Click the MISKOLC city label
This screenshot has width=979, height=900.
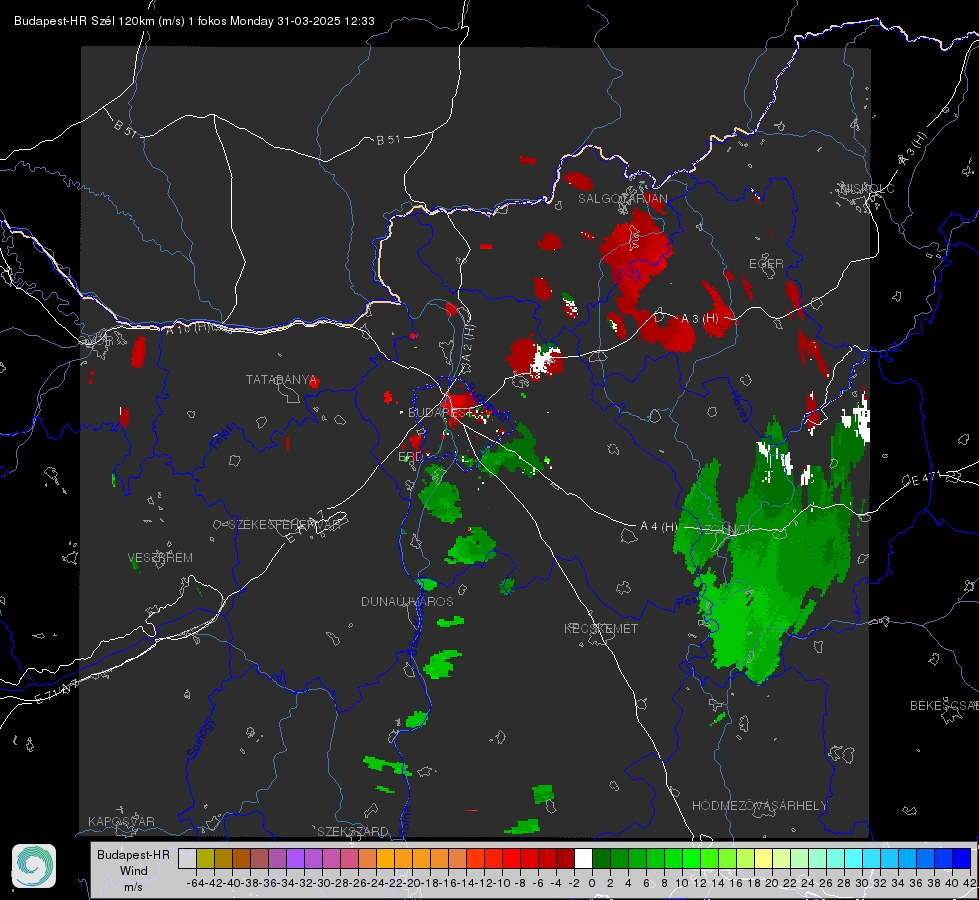(x=867, y=189)
